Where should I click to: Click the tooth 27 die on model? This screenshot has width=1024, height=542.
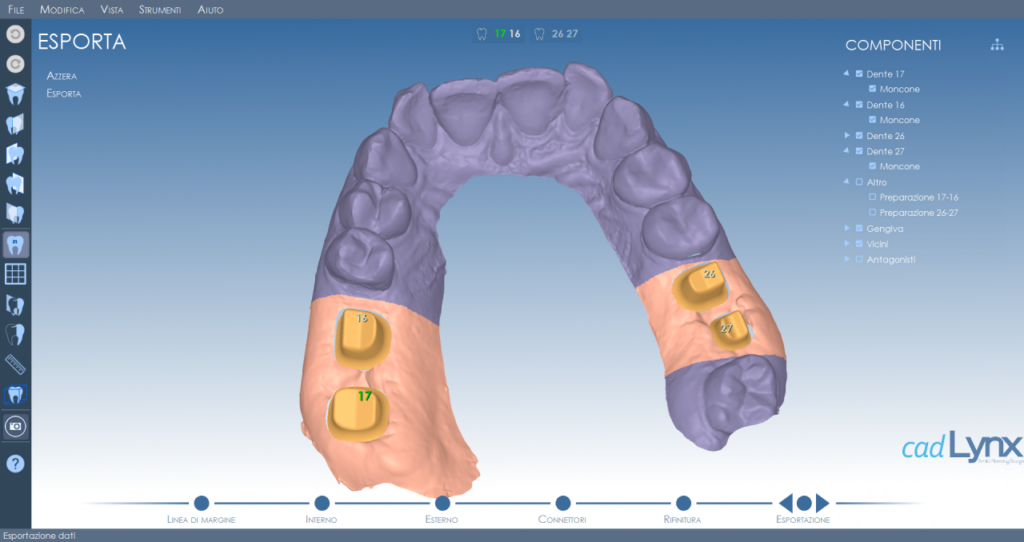[730, 330]
